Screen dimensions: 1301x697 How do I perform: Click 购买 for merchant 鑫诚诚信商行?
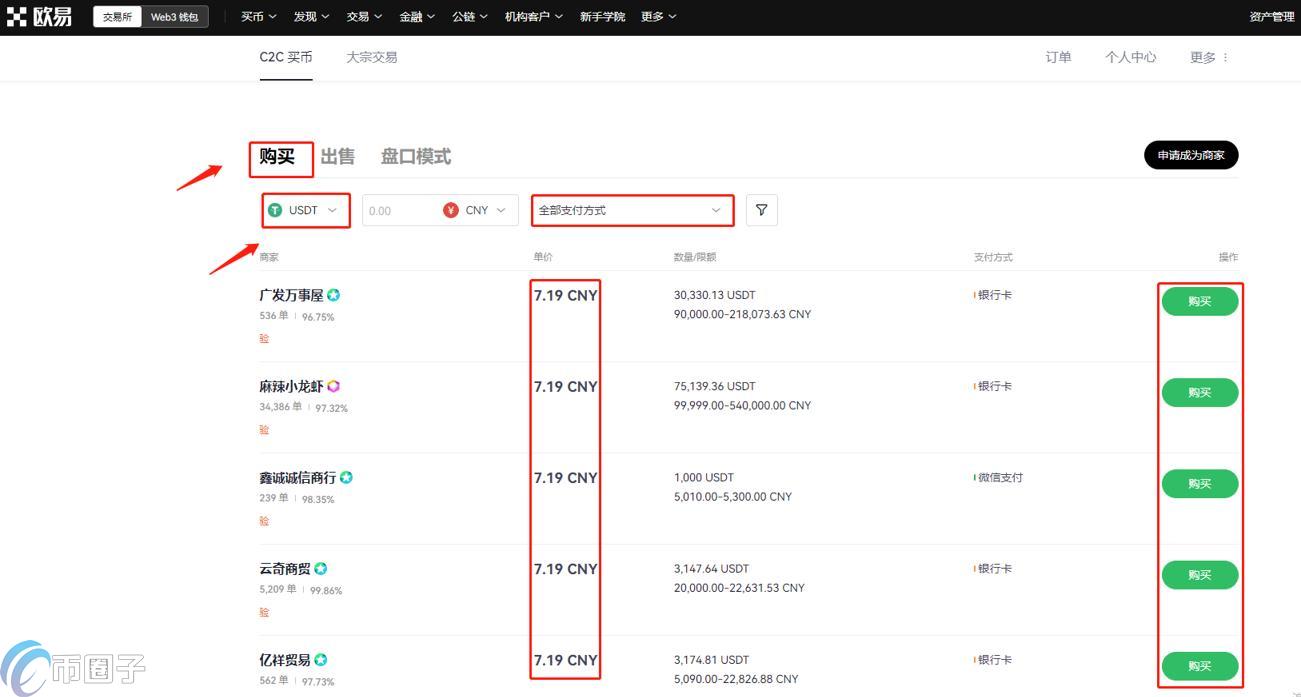pos(1199,483)
